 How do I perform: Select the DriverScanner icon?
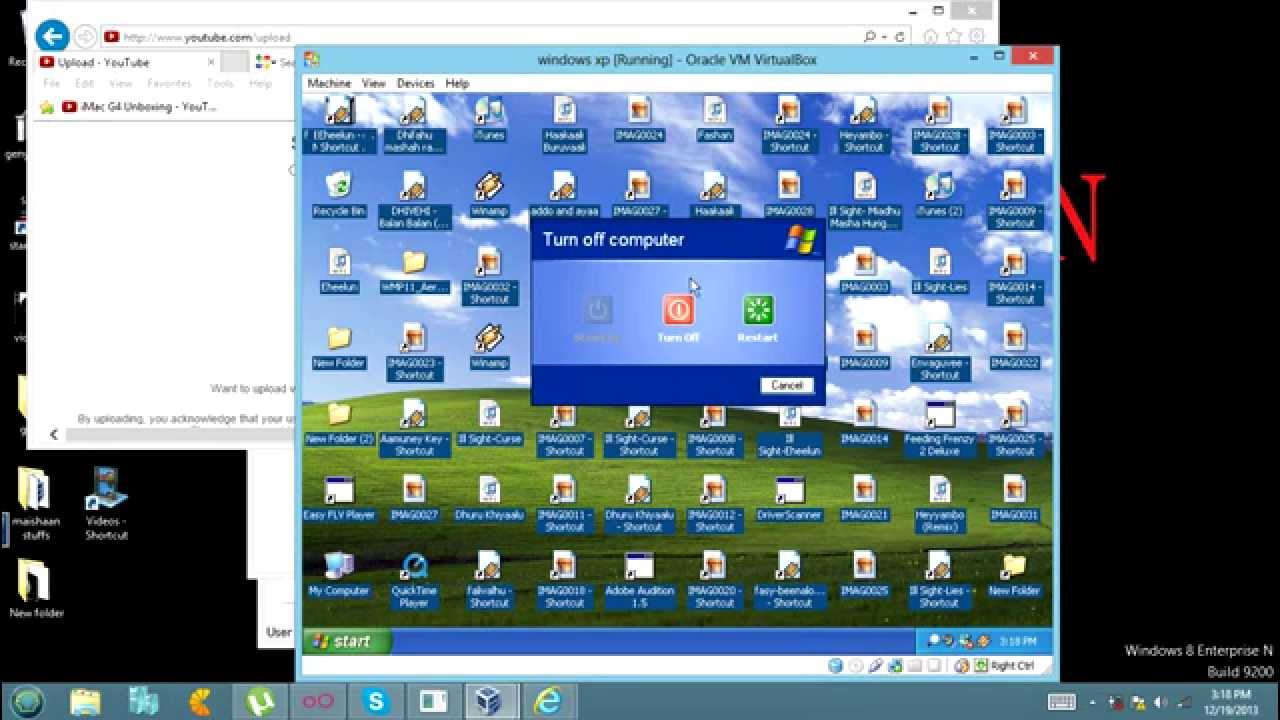click(789, 497)
